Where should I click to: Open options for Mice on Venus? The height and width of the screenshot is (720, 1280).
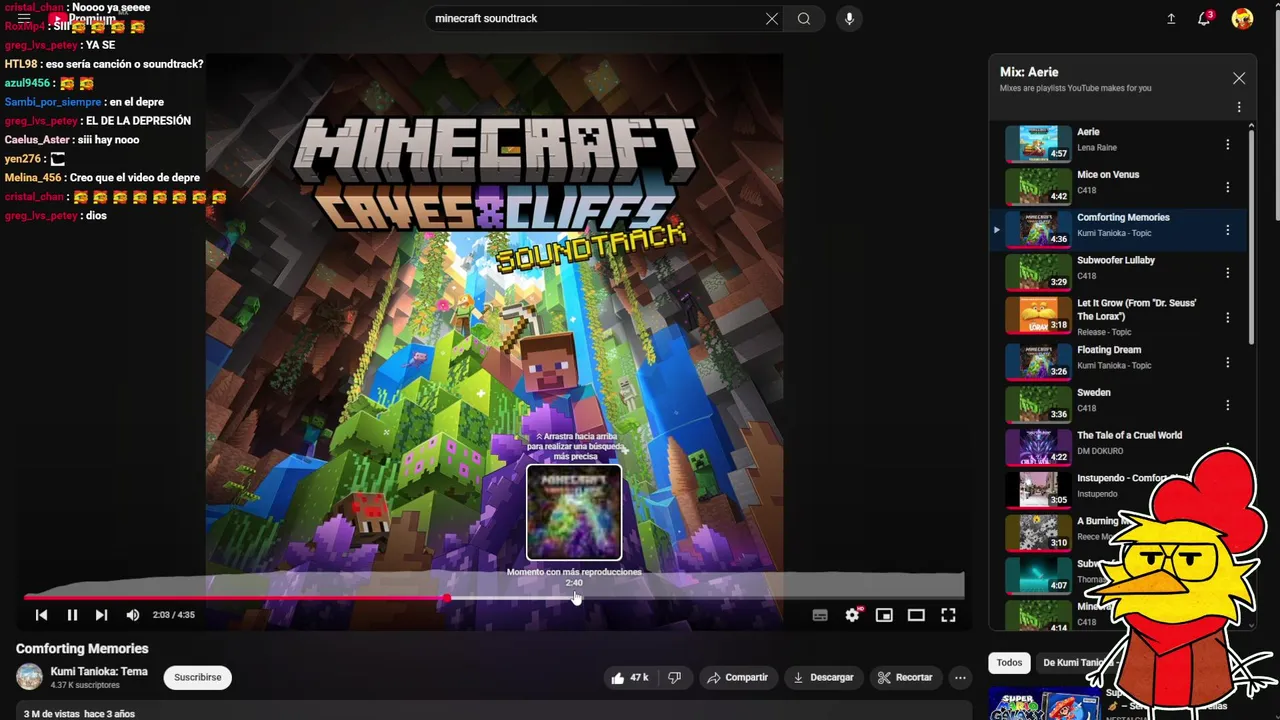pos(1227,187)
